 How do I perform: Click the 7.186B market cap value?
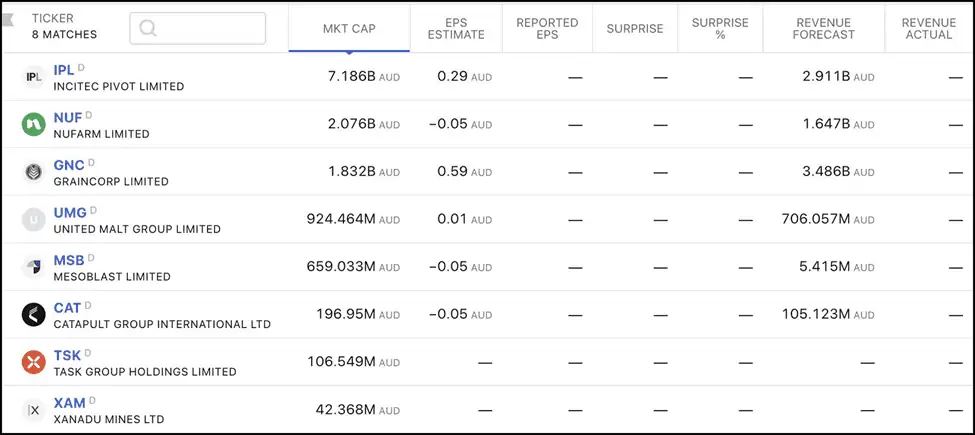click(351, 76)
